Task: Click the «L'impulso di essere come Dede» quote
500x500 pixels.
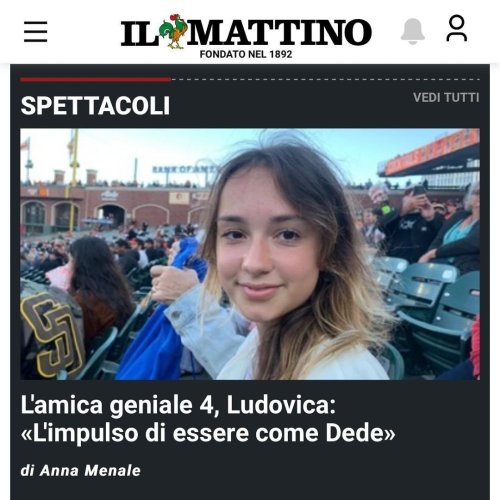Action: click(208, 433)
